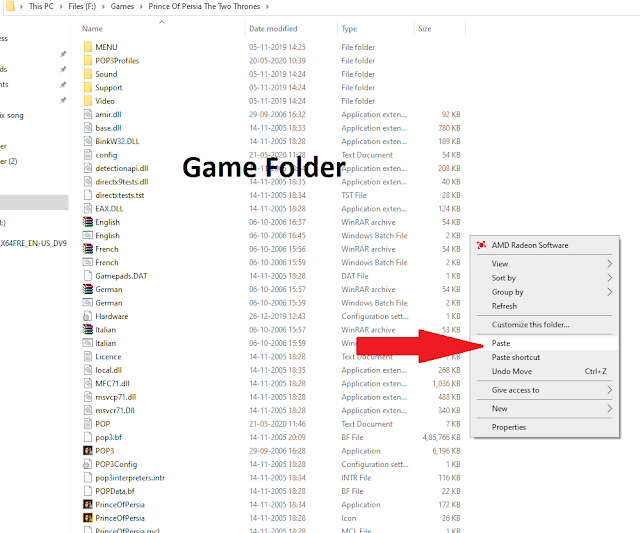Open Customize this folder option
640x533 pixels.
[545, 325]
